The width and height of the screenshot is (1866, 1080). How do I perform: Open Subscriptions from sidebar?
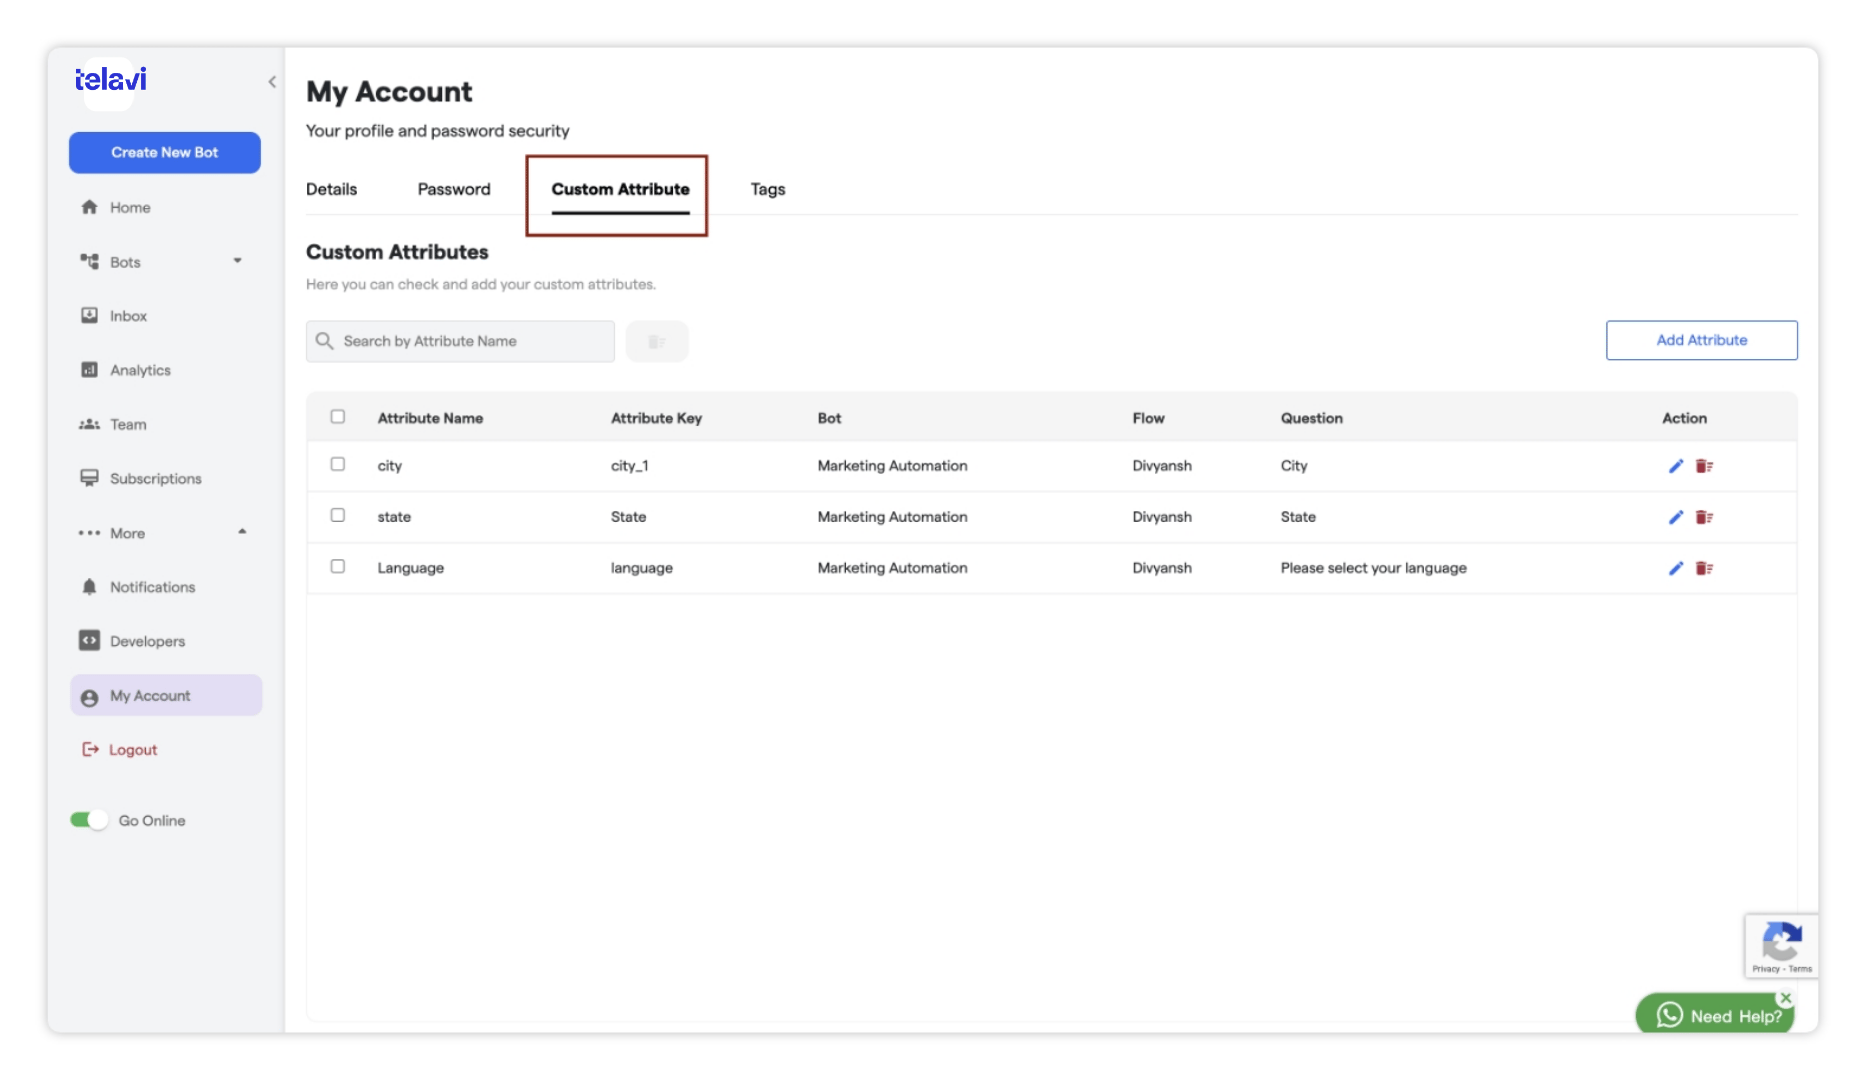[x=156, y=479]
